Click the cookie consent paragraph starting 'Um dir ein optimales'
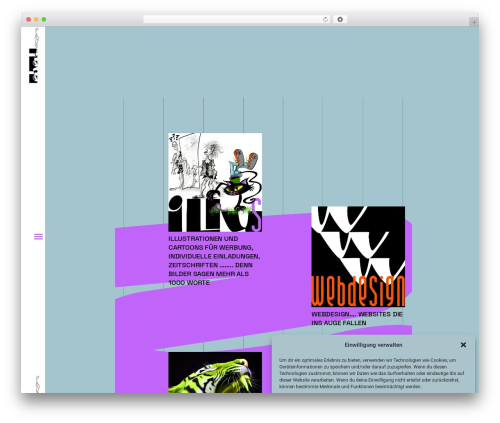 point(372,373)
